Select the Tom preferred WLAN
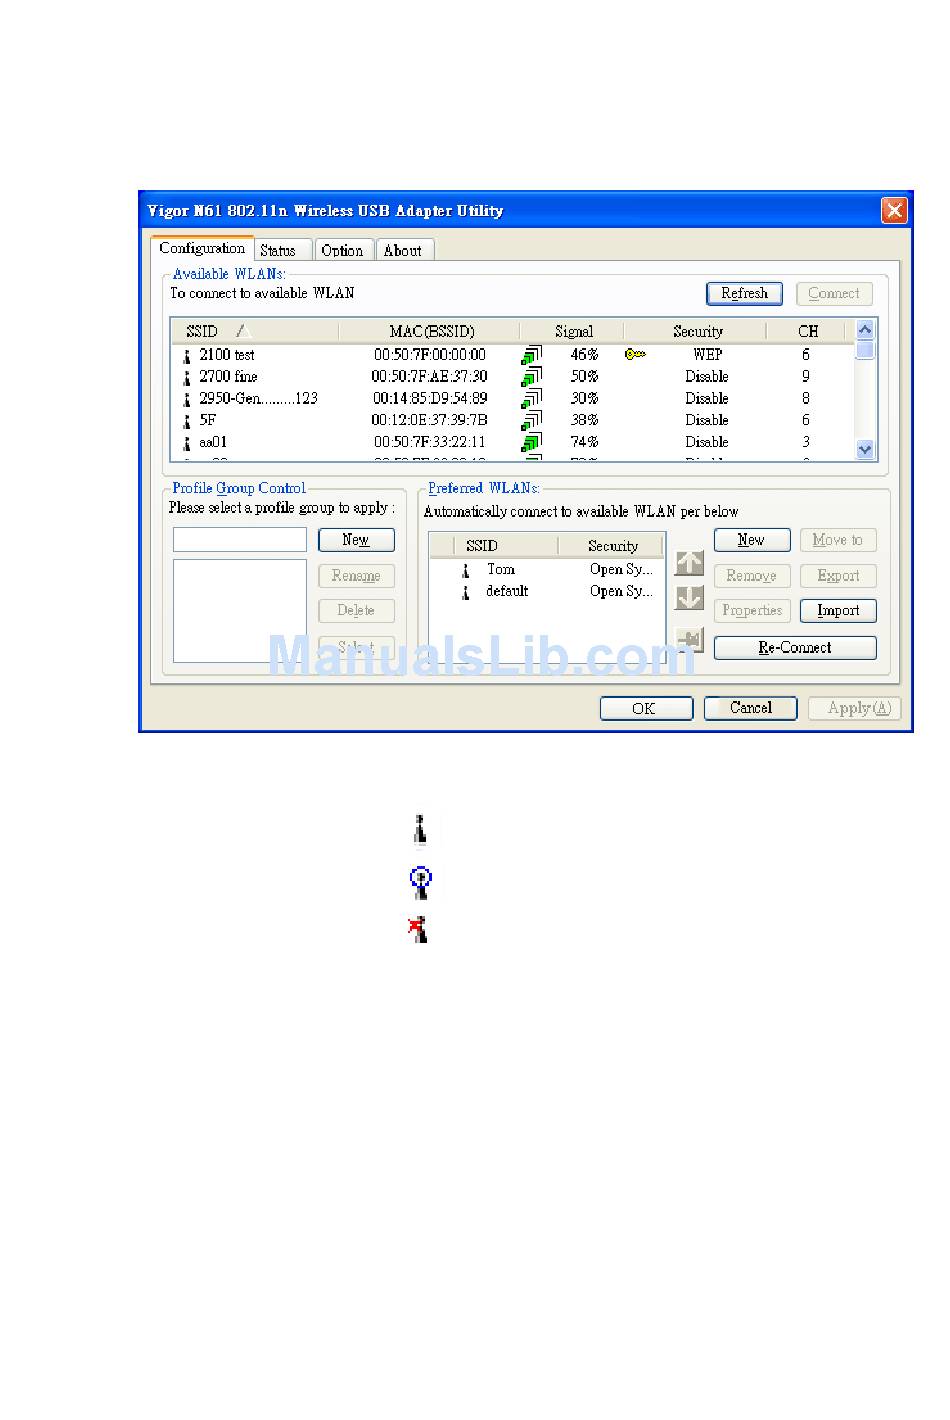This screenshot has width=950, height=1420. click(500, 570)
